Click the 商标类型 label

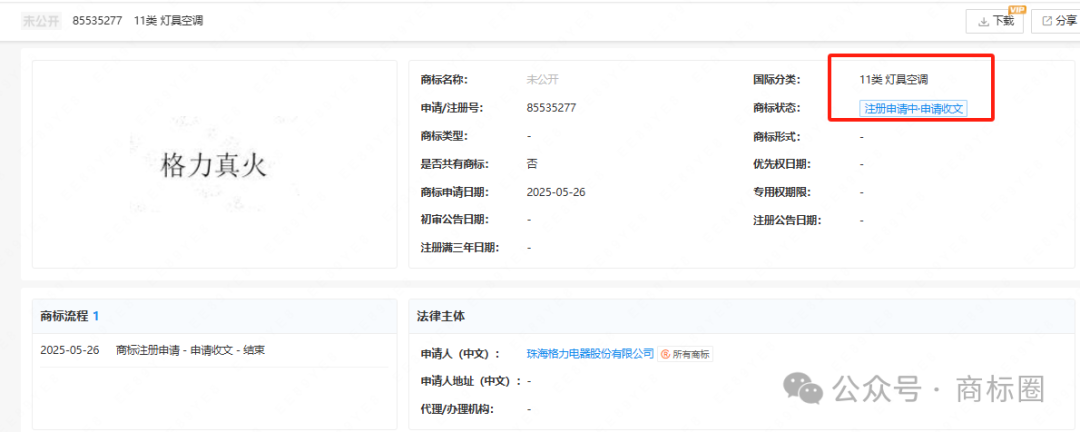click(x=444, y=136)
